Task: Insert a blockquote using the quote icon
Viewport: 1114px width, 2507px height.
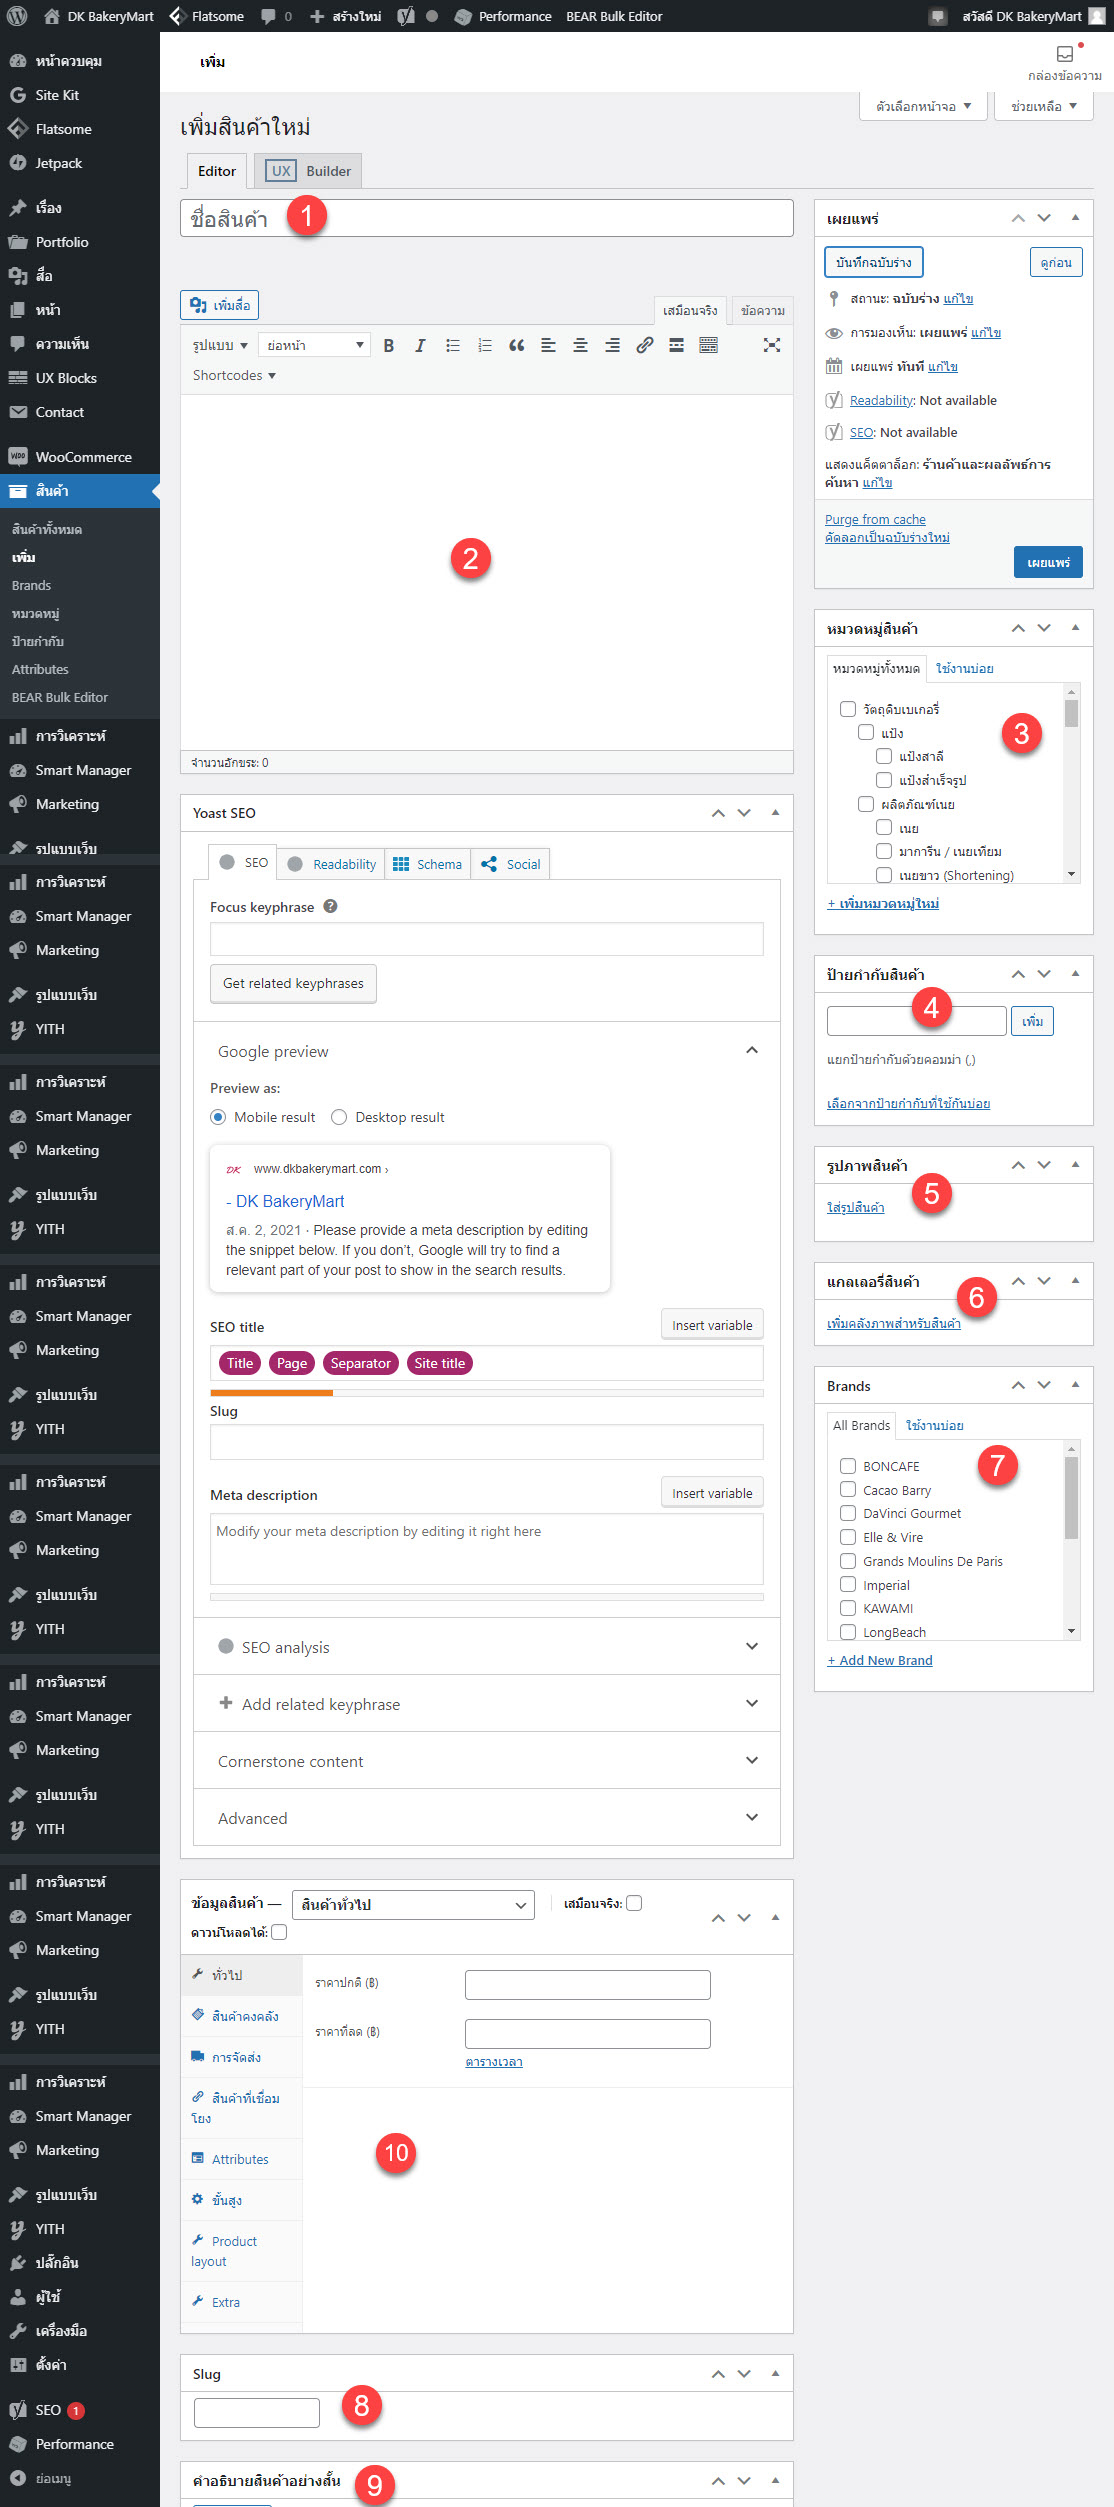Action: (x=516, y=345)
